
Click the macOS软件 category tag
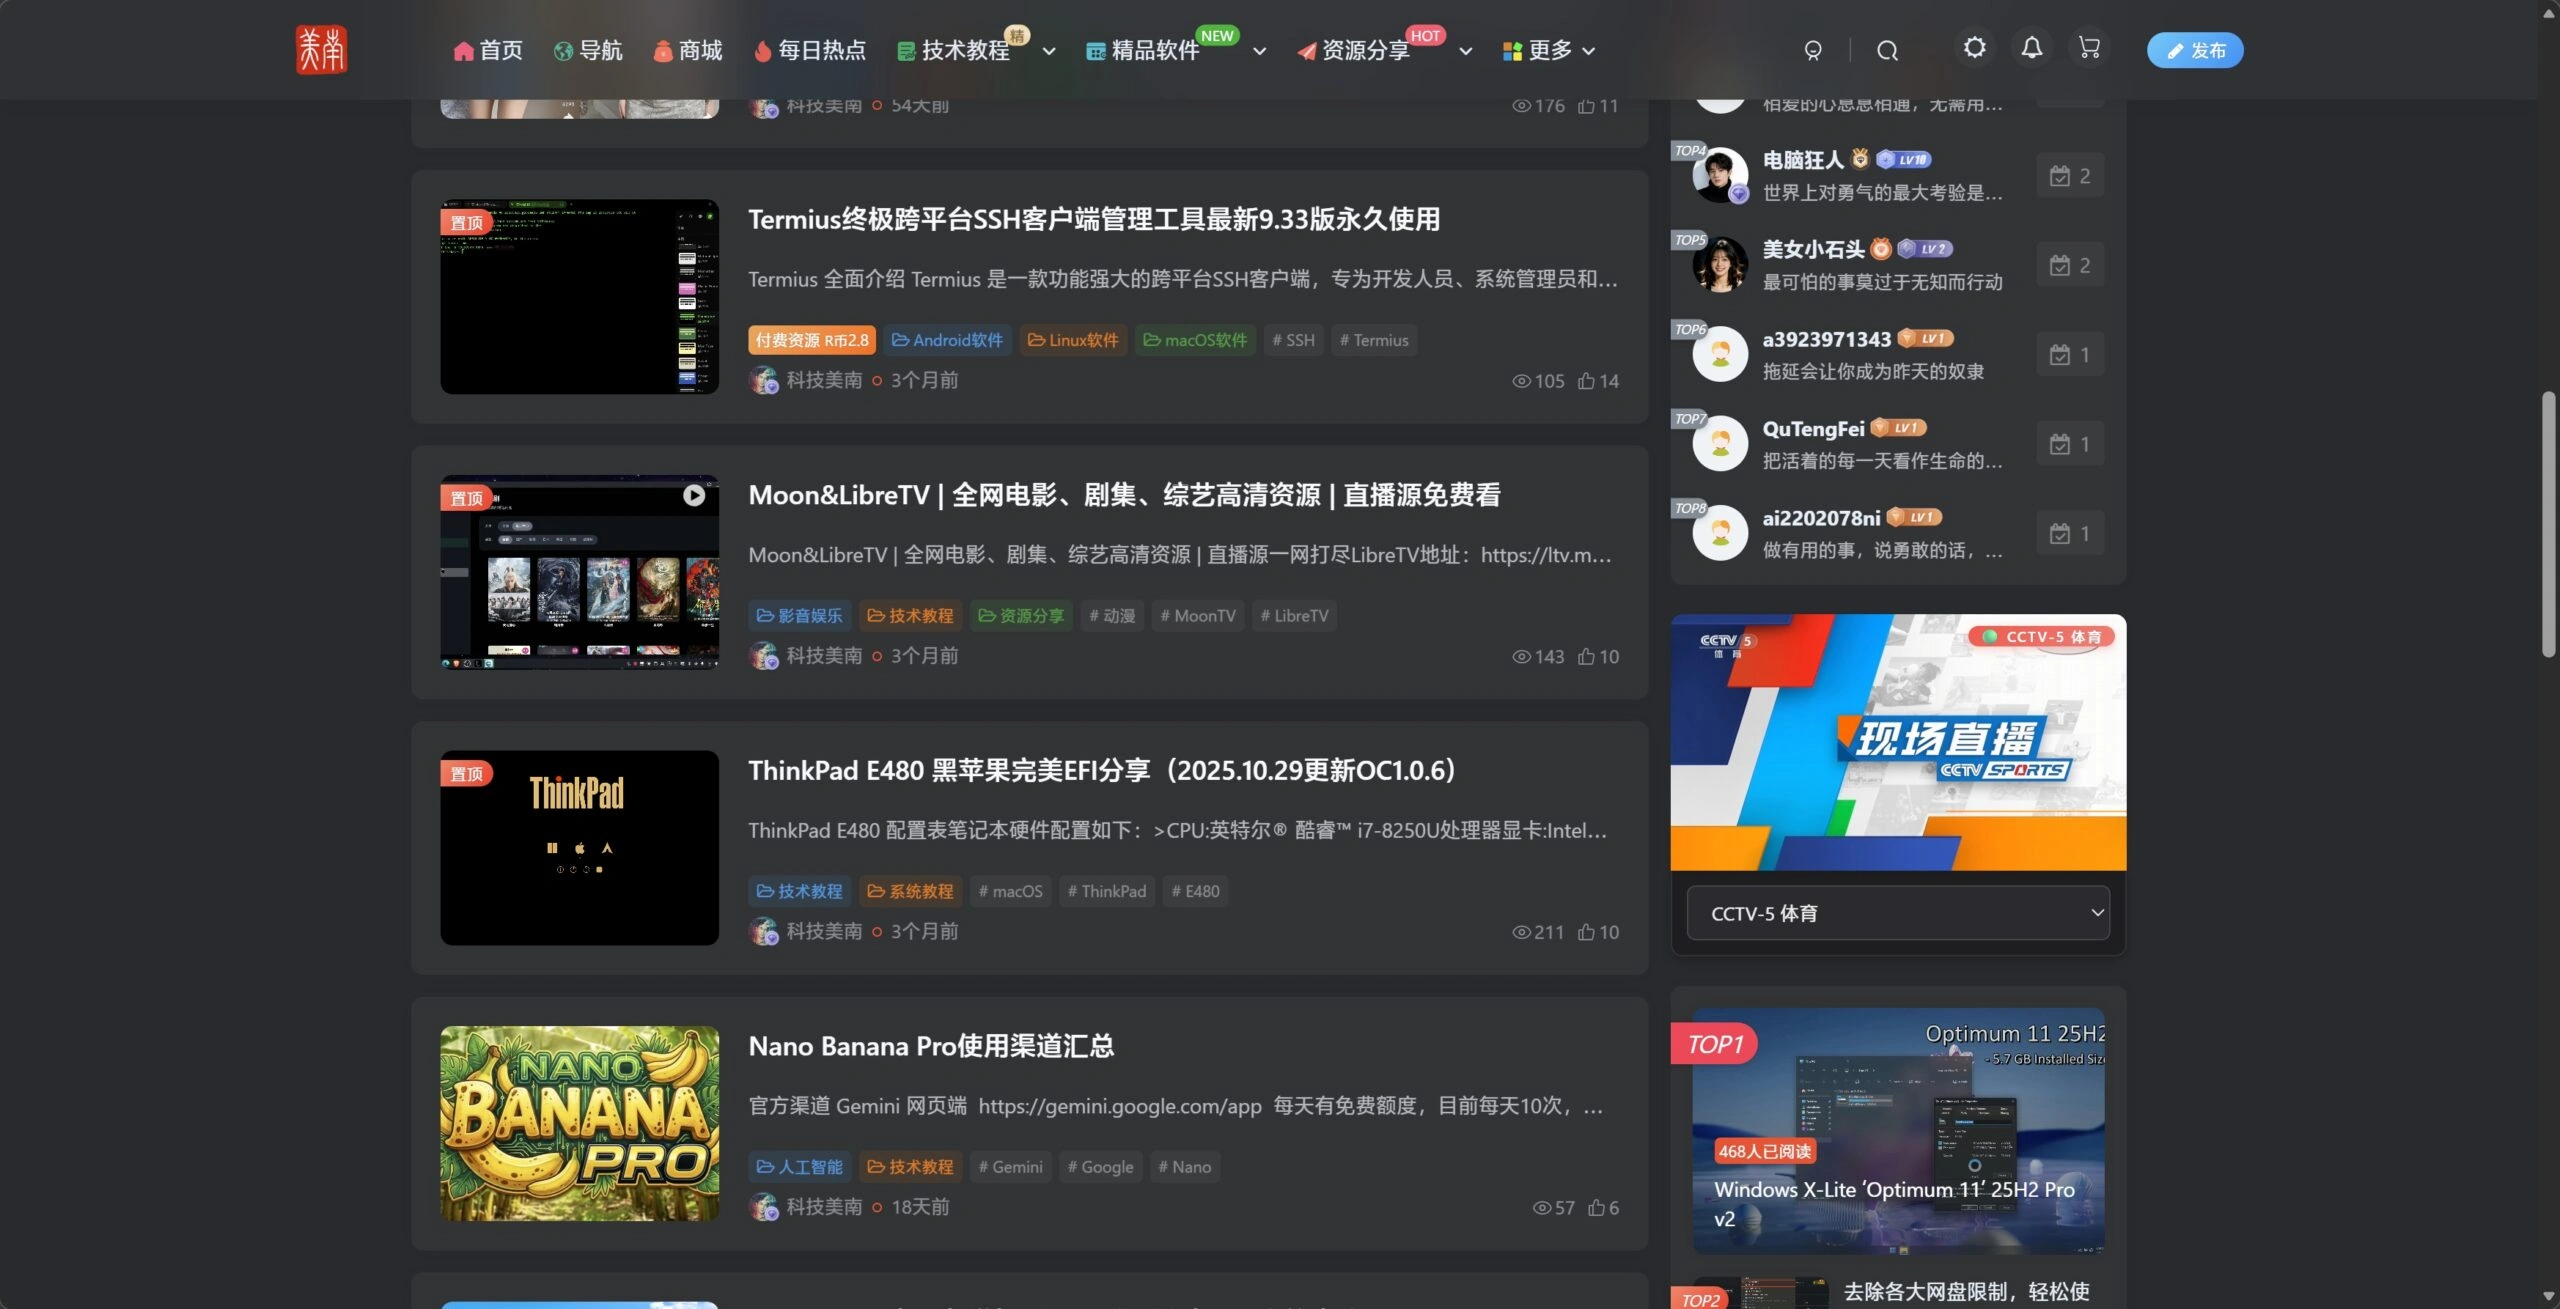click(1195, 340)
